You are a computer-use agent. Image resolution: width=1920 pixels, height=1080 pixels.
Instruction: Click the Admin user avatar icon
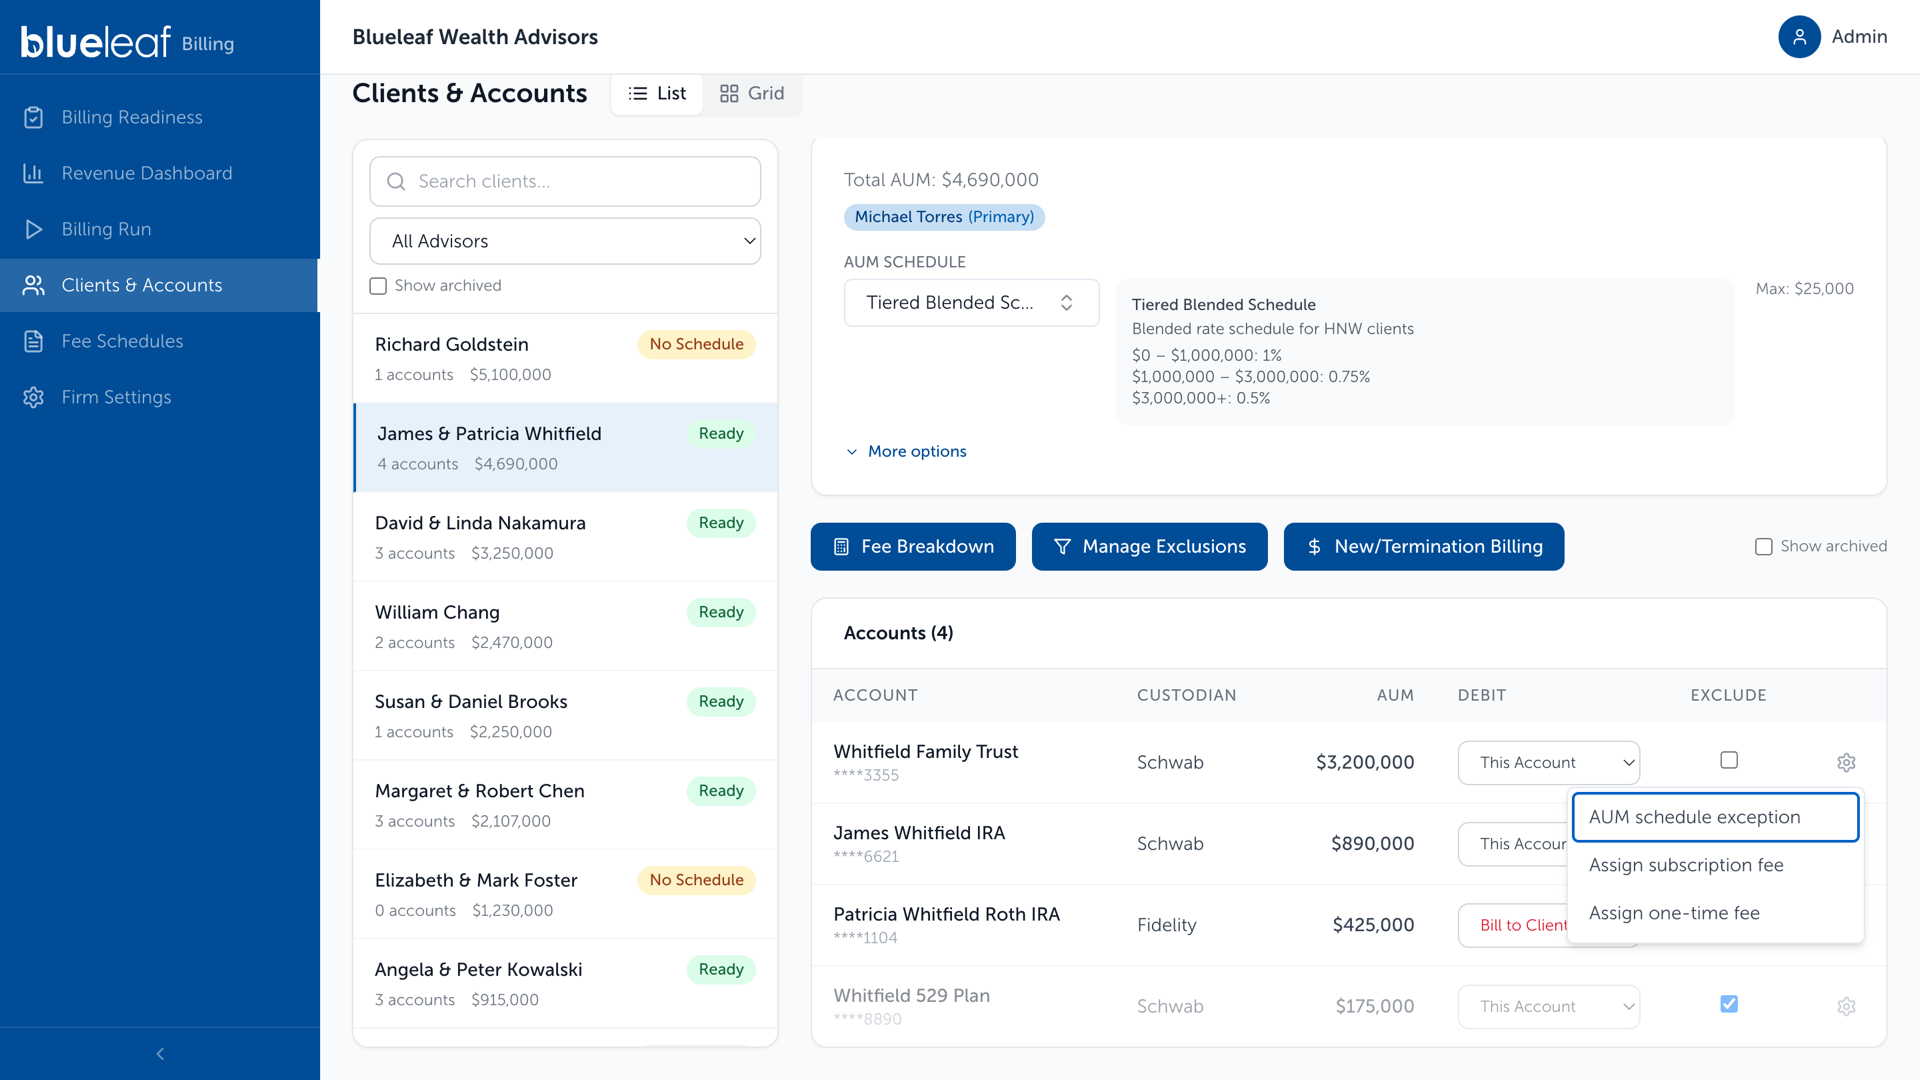(x=1799, y=37)
